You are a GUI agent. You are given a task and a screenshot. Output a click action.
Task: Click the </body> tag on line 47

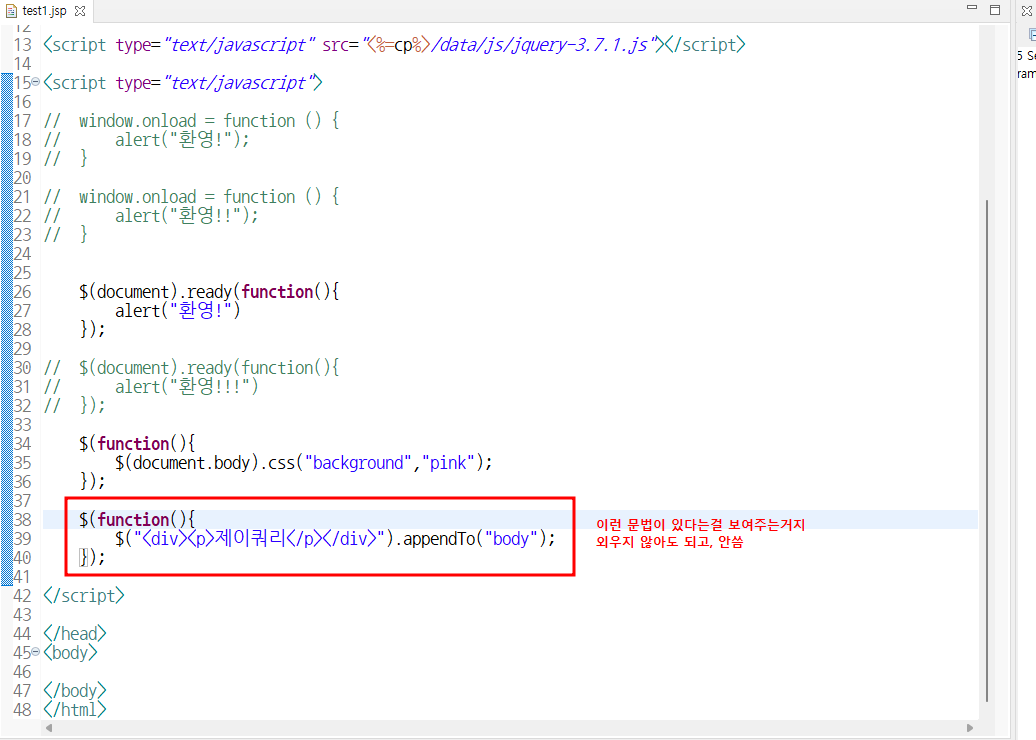pos(75,691)
